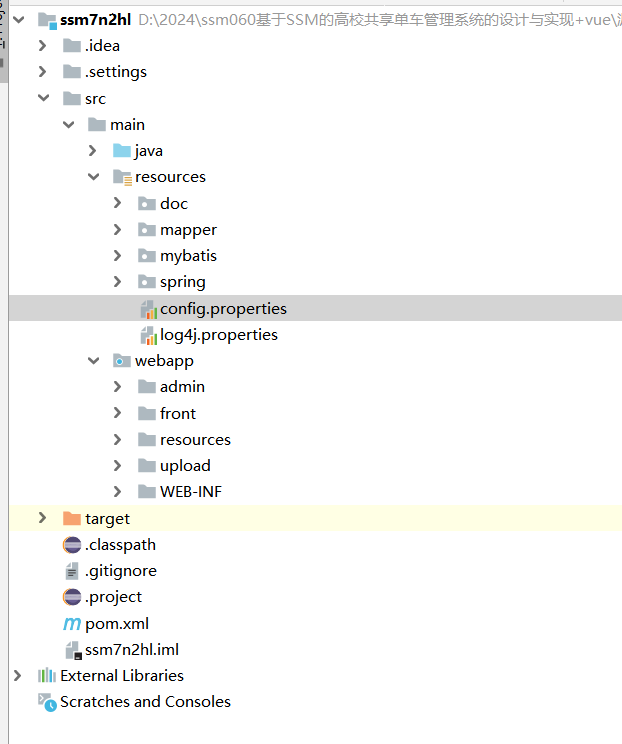Screen dimensions: 622x744
Task: Expand the mapper folder arrow
Action: (x=117, y=230)
